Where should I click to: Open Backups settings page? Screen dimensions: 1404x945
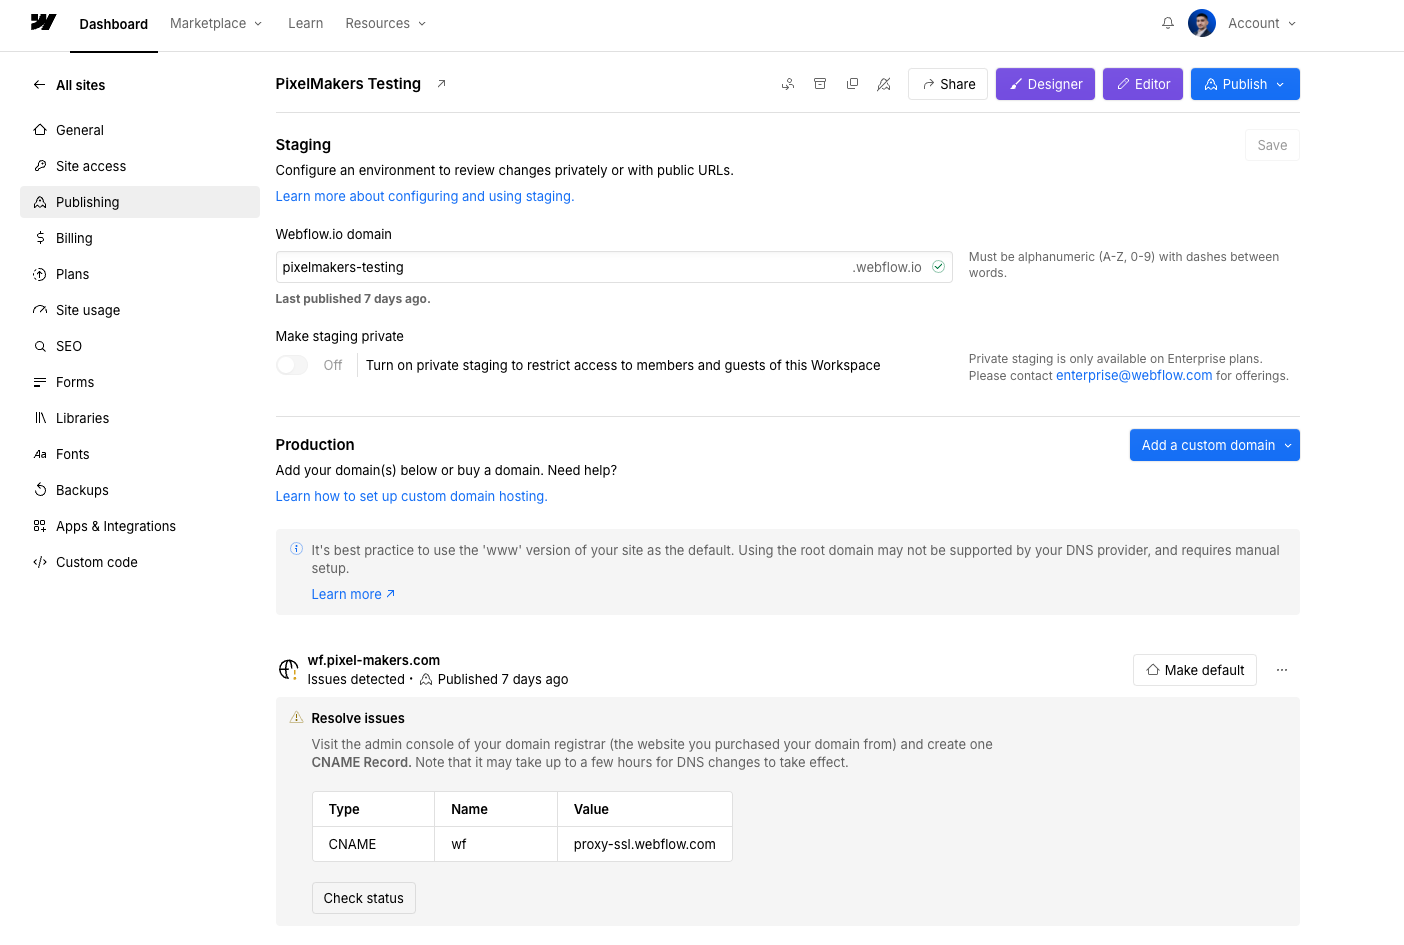click(140, 490)
